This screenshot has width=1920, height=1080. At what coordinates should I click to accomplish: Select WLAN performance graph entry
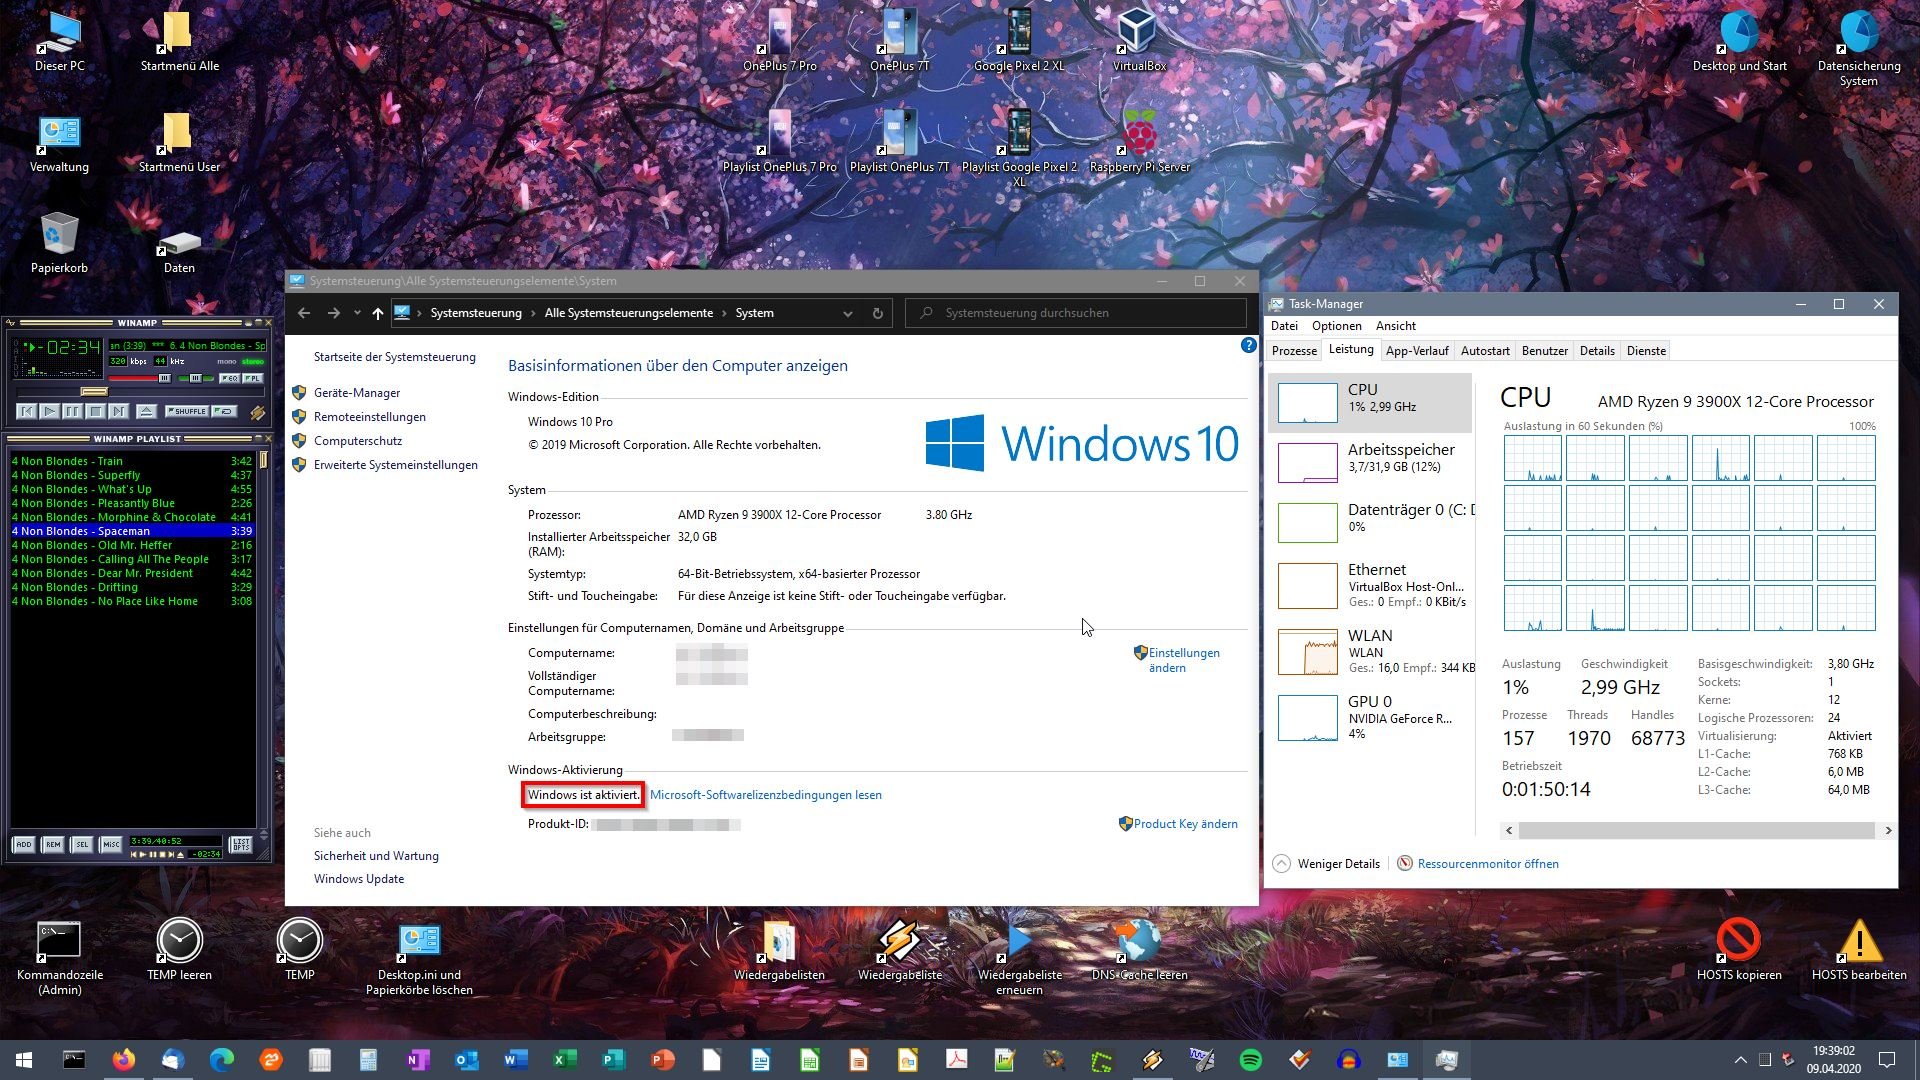(x=1371, y=652)
